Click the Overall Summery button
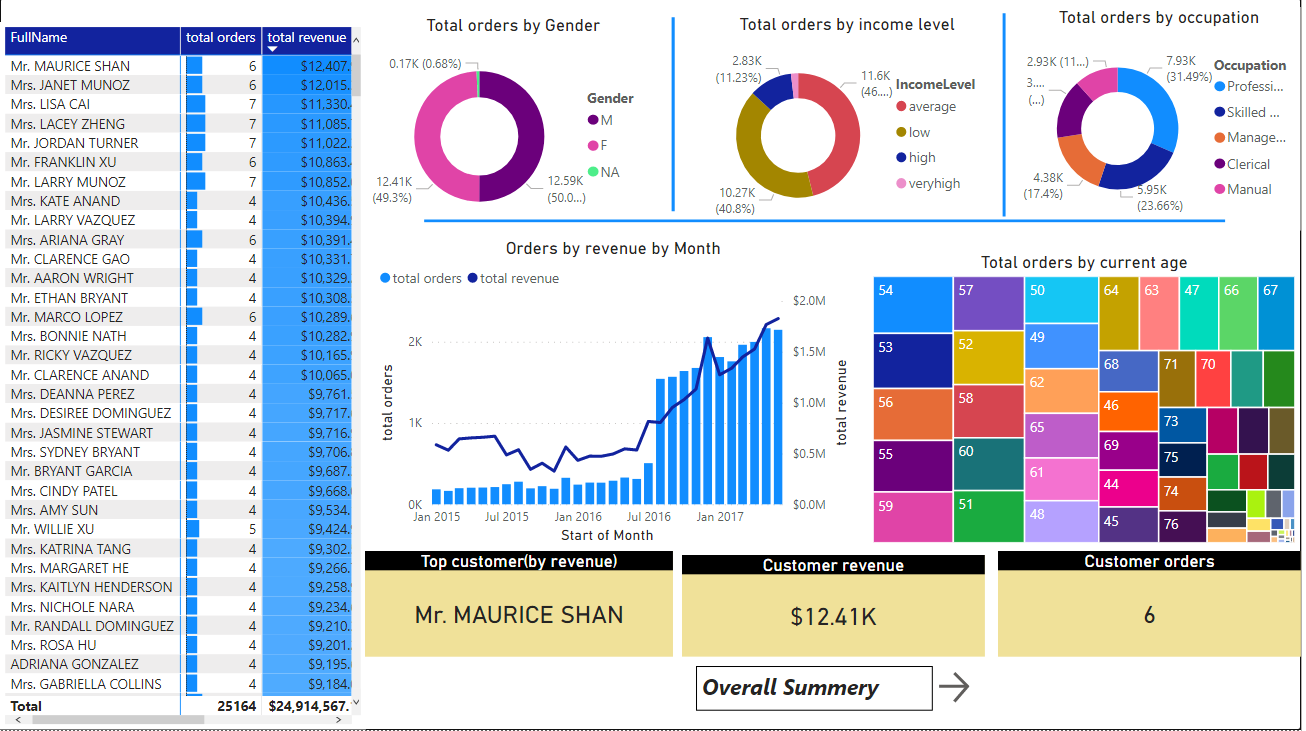1306x731 pixels. coord(813,687)
